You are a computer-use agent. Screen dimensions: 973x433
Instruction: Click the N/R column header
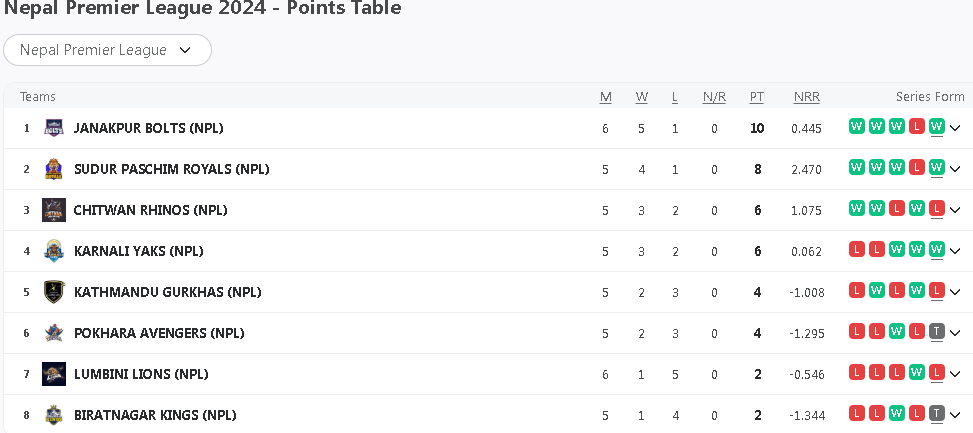point(714,97)
